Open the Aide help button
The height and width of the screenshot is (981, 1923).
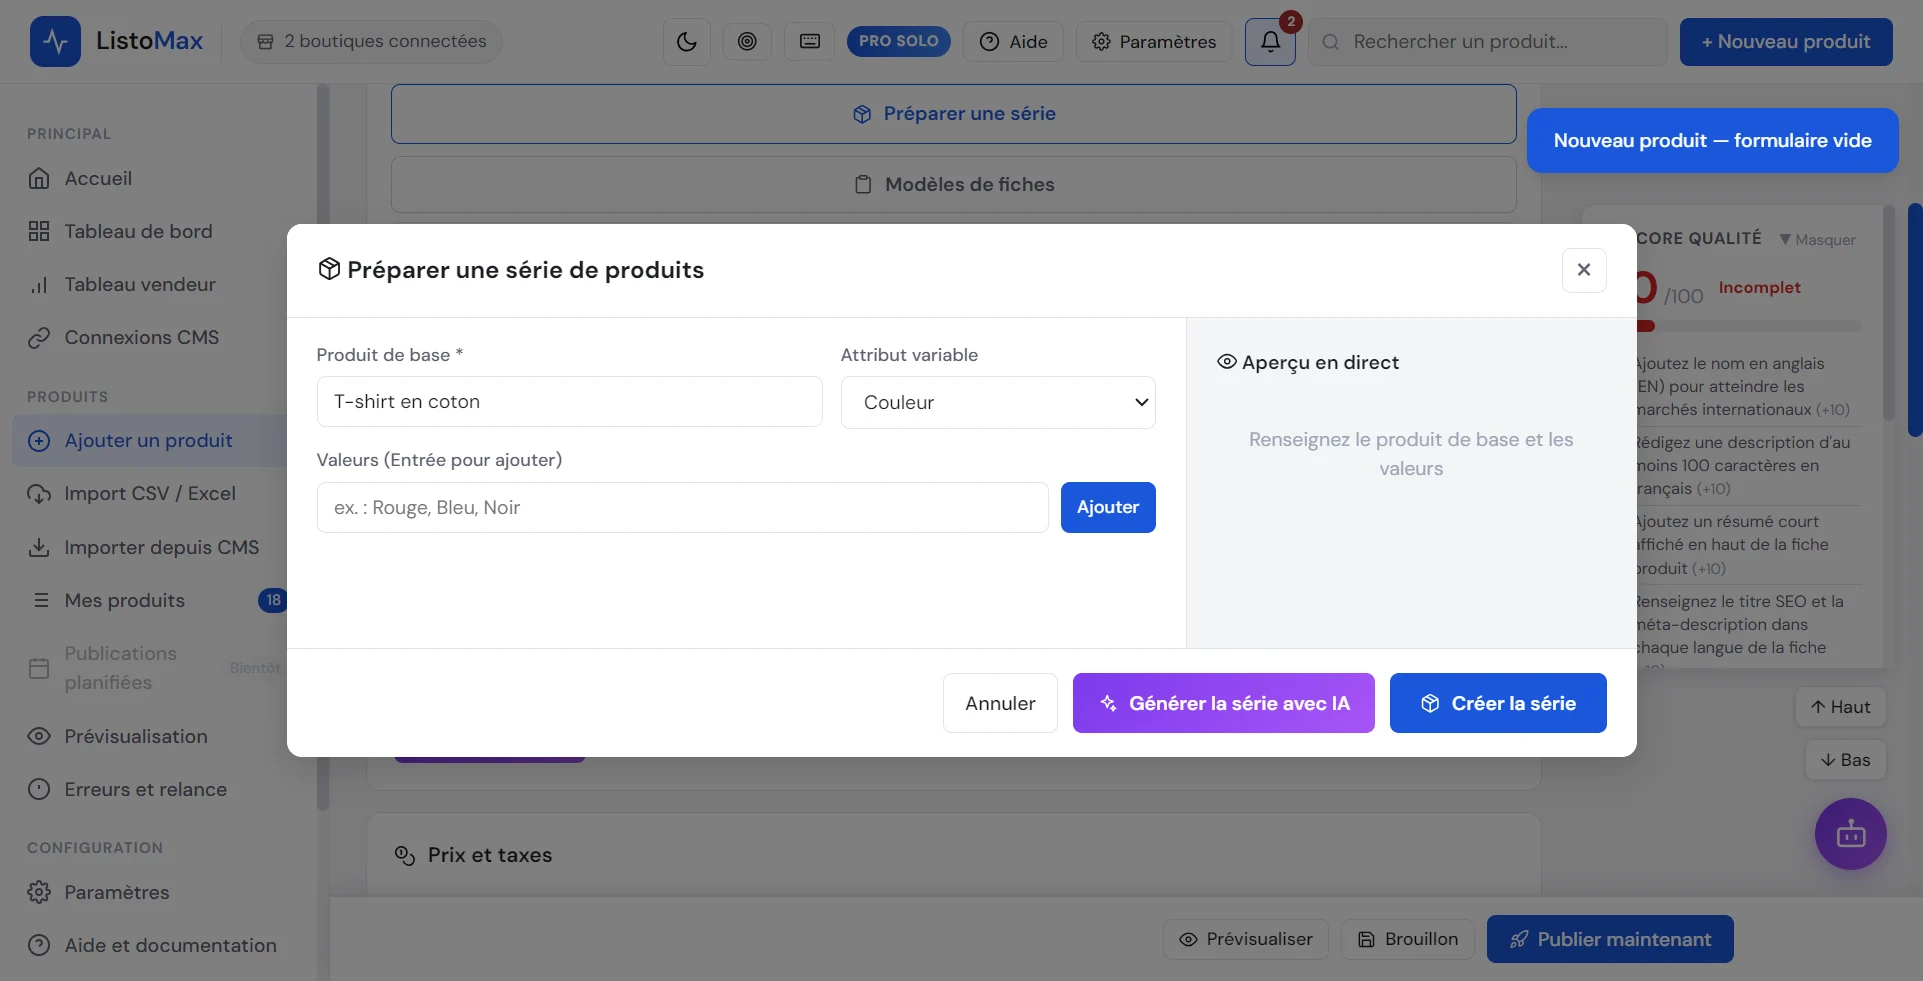[x=1013, y=41]
